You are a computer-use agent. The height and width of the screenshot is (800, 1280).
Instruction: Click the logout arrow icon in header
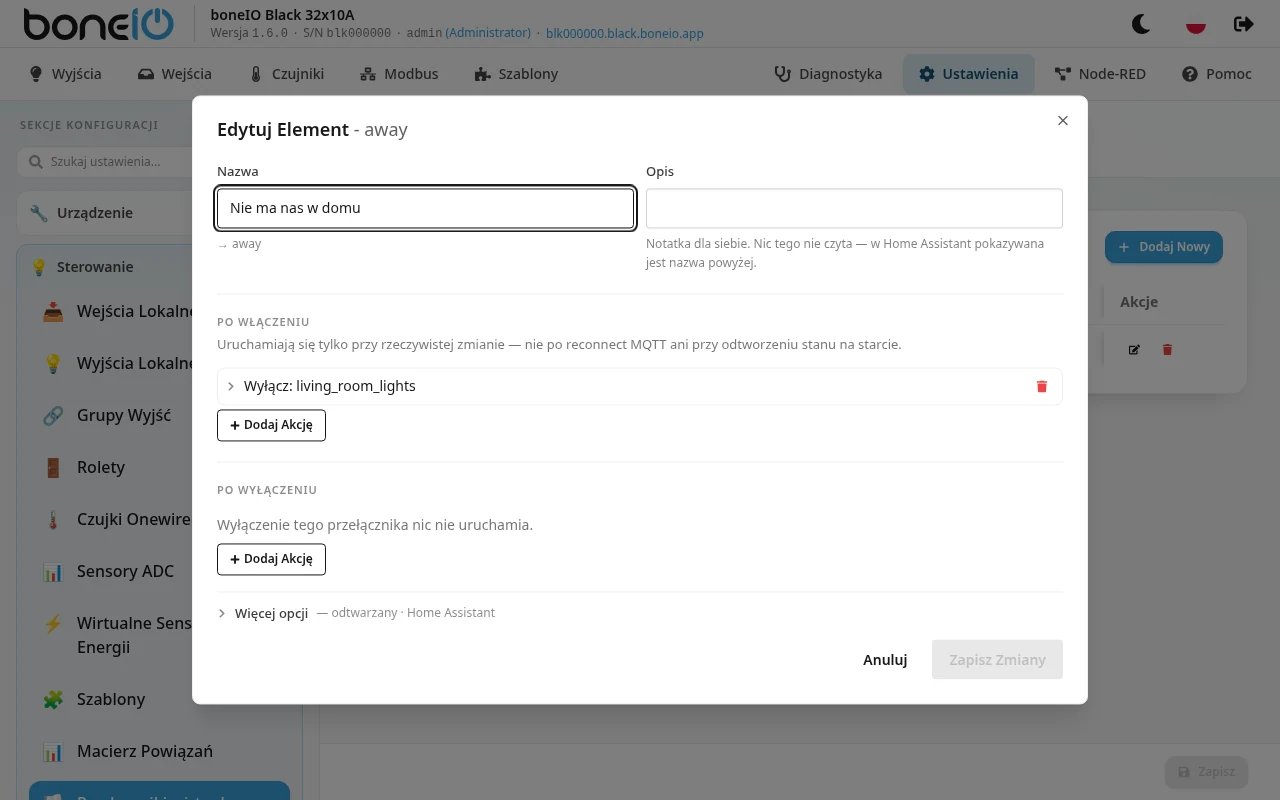point(1243,24)
